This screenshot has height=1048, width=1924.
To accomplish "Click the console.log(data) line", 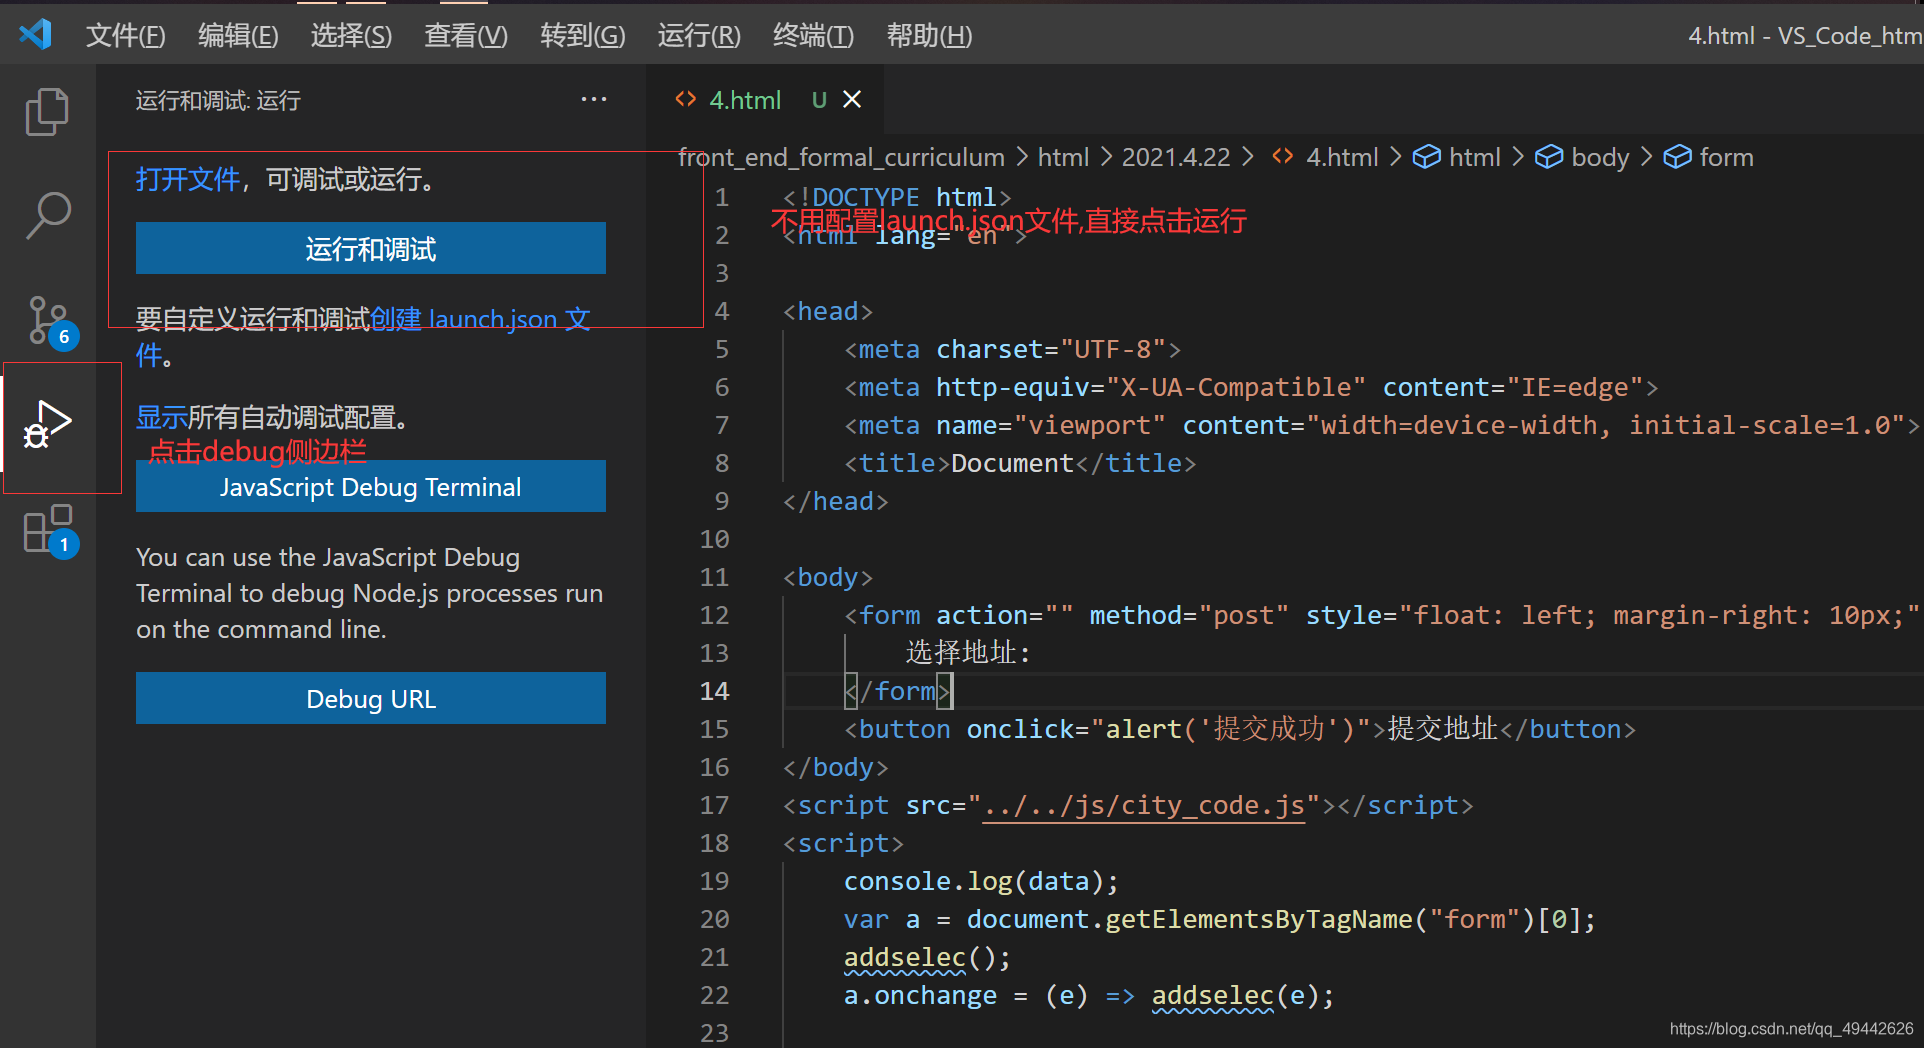I will coord(981,881).
